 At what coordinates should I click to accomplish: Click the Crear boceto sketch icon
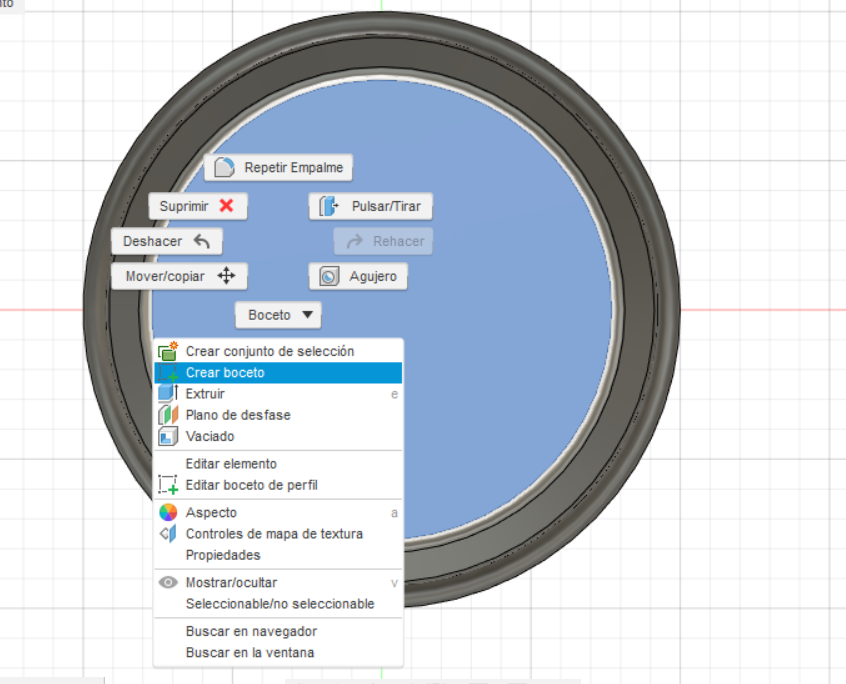(x=168, y=373)
